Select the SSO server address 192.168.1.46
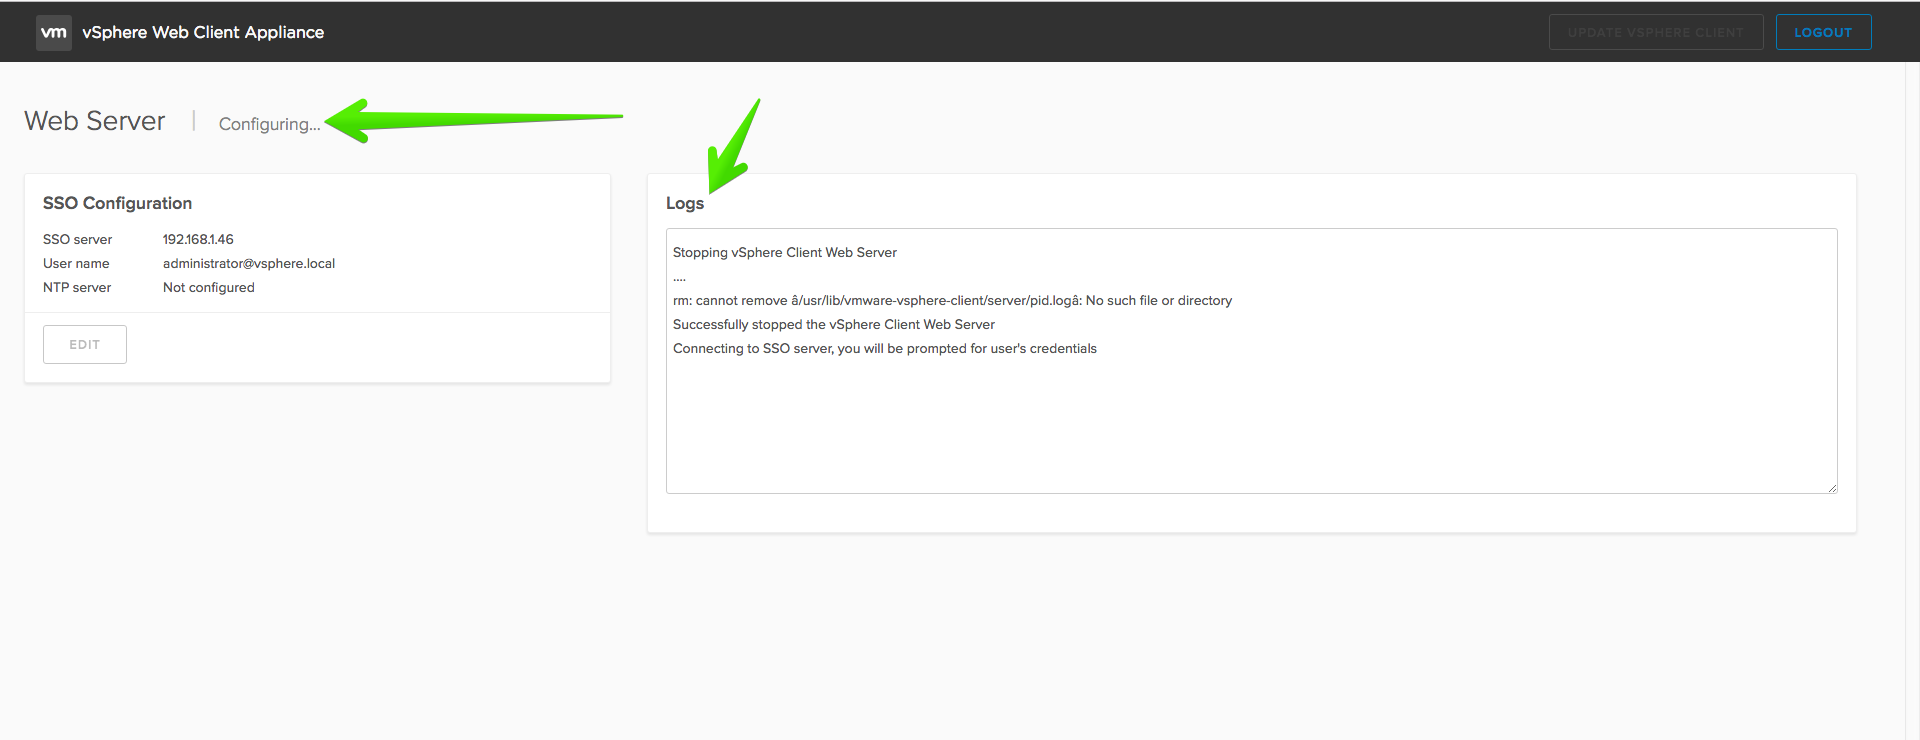Viewport: 1920px width, 740px height. [198, 239]
